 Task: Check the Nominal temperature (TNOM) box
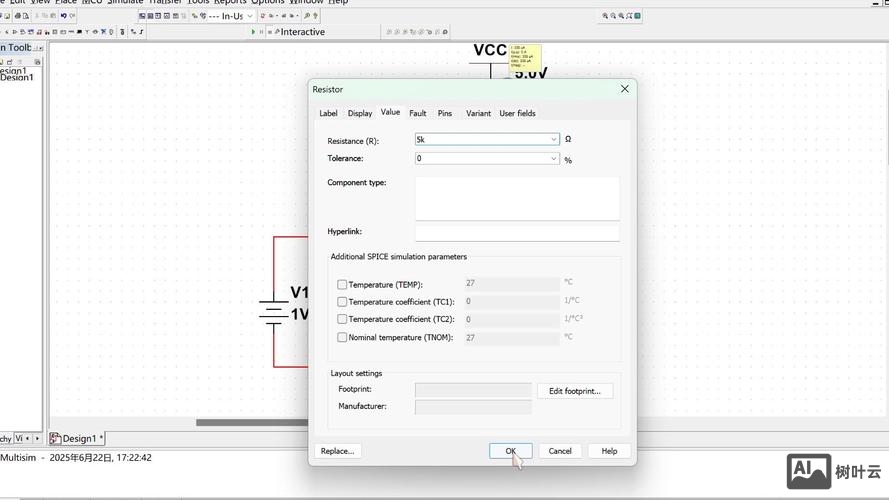(x=342, y=338)
